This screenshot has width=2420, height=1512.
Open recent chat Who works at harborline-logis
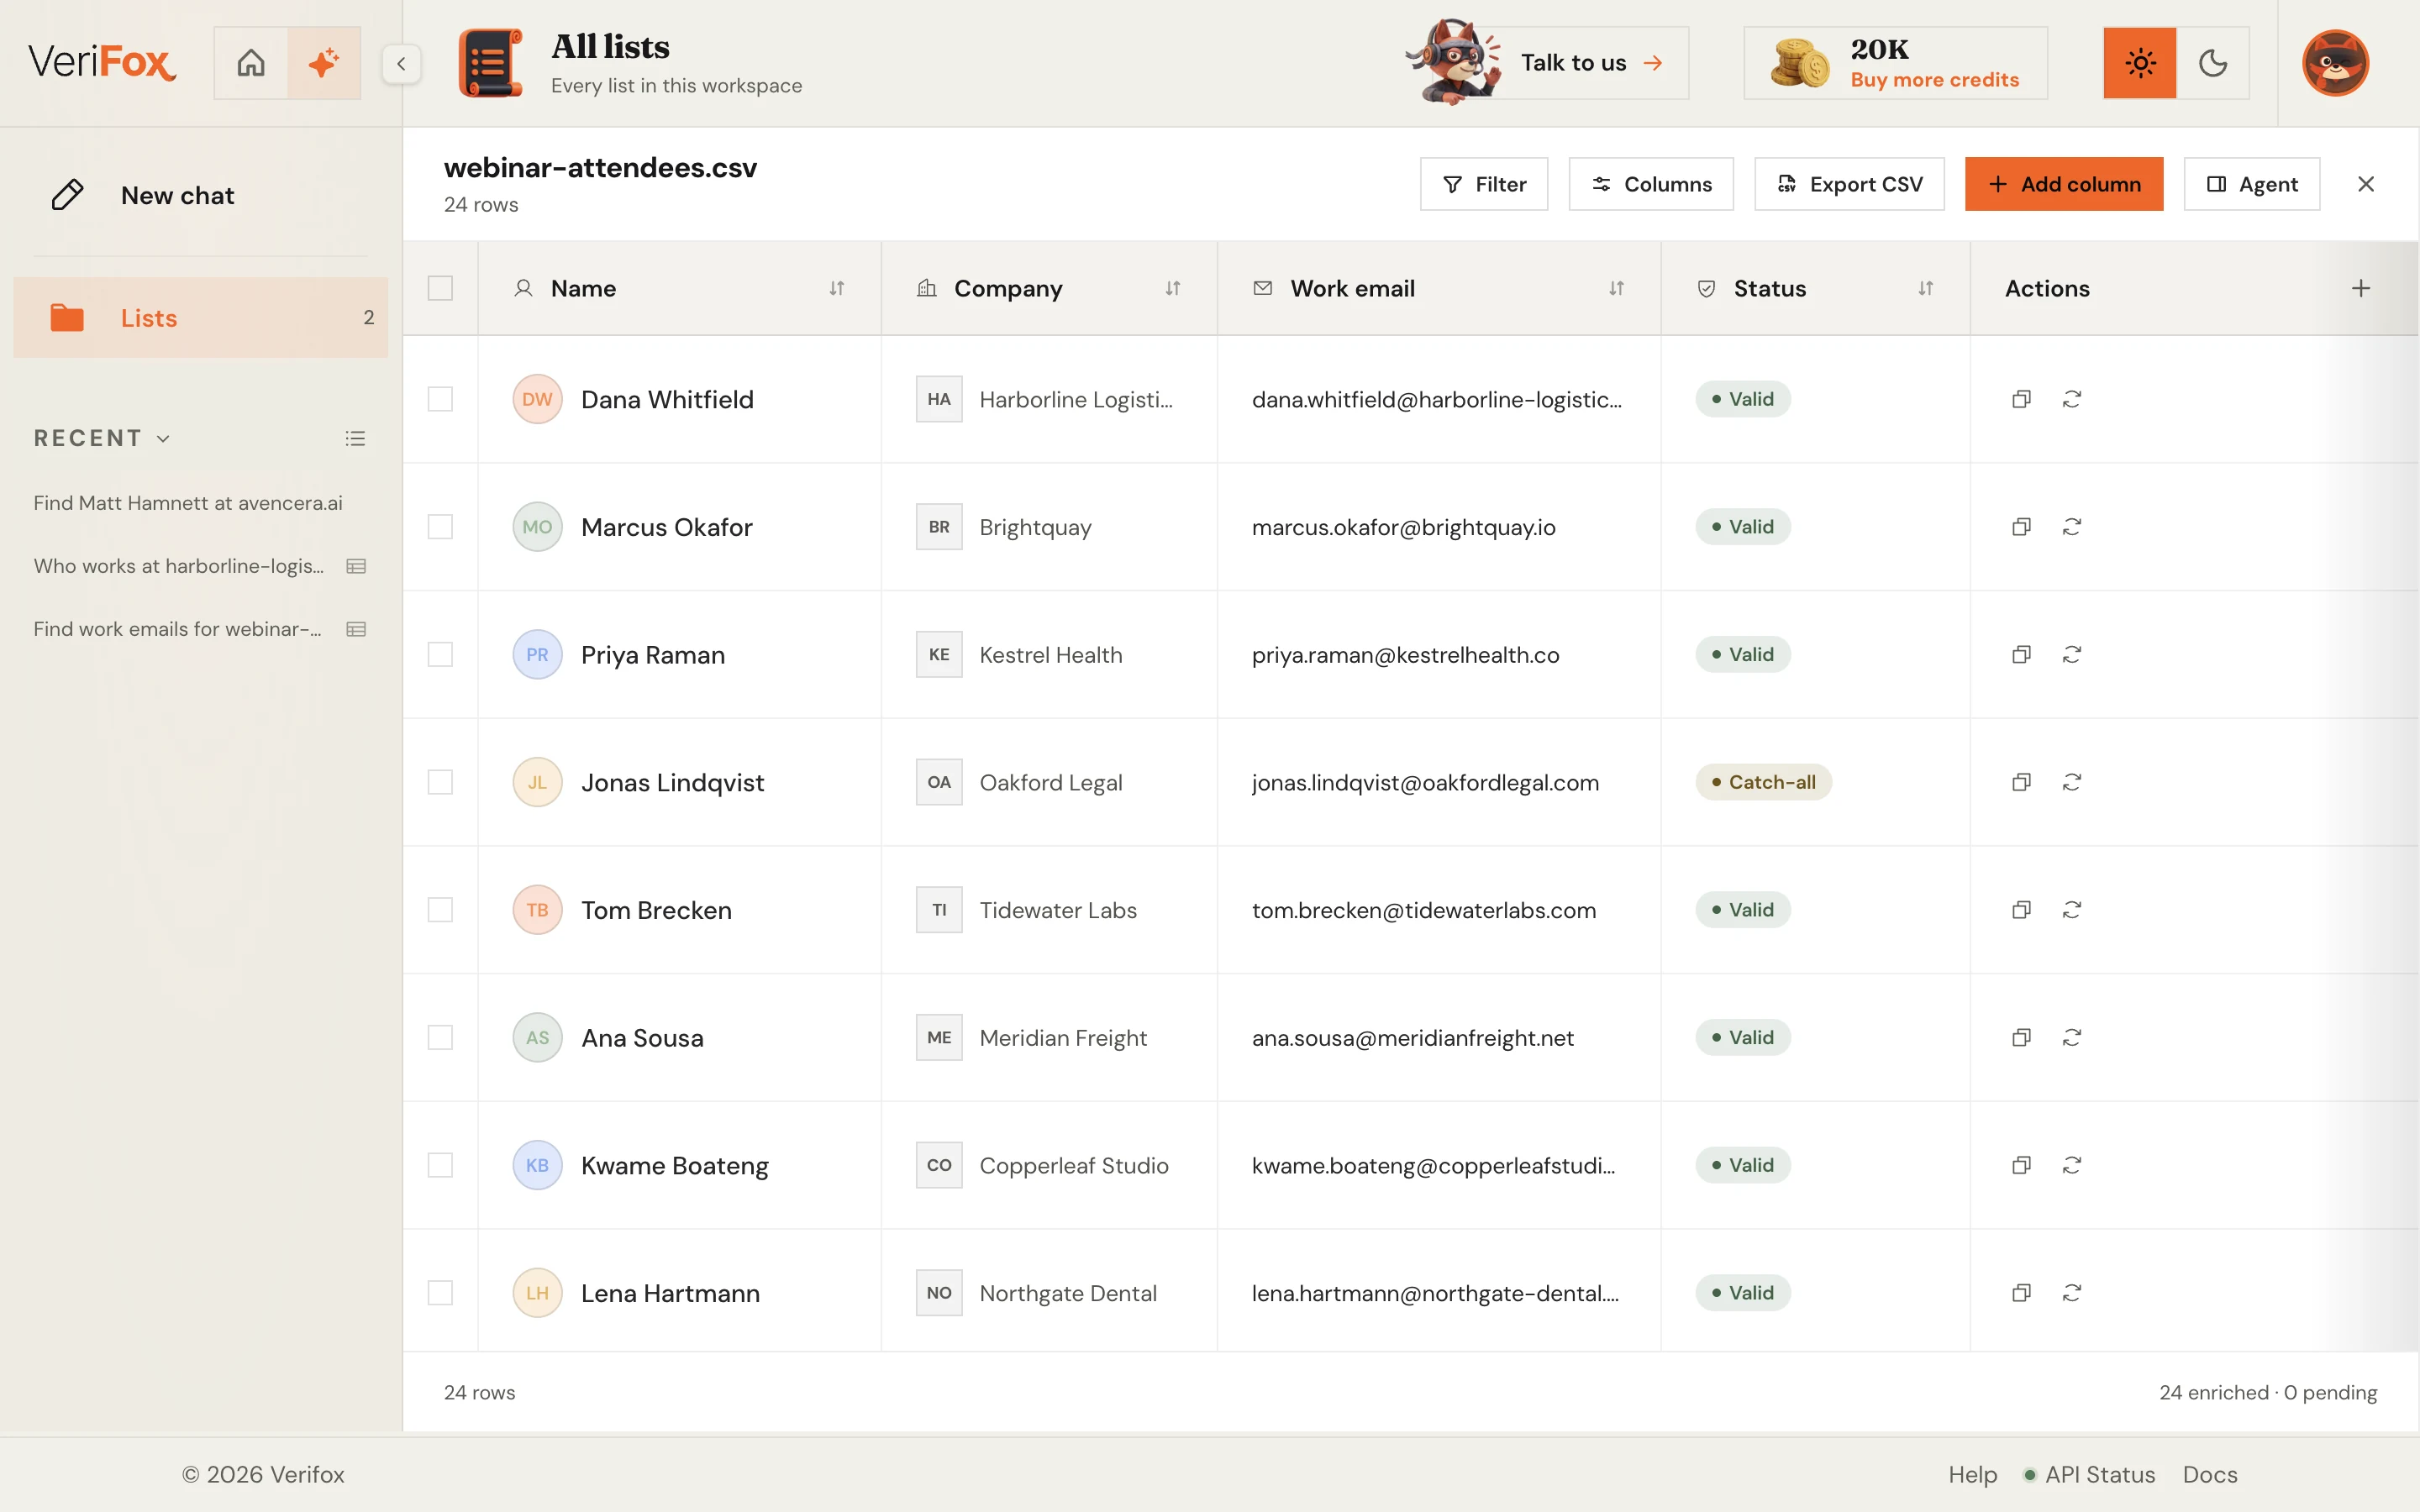(x=179, y=566)
